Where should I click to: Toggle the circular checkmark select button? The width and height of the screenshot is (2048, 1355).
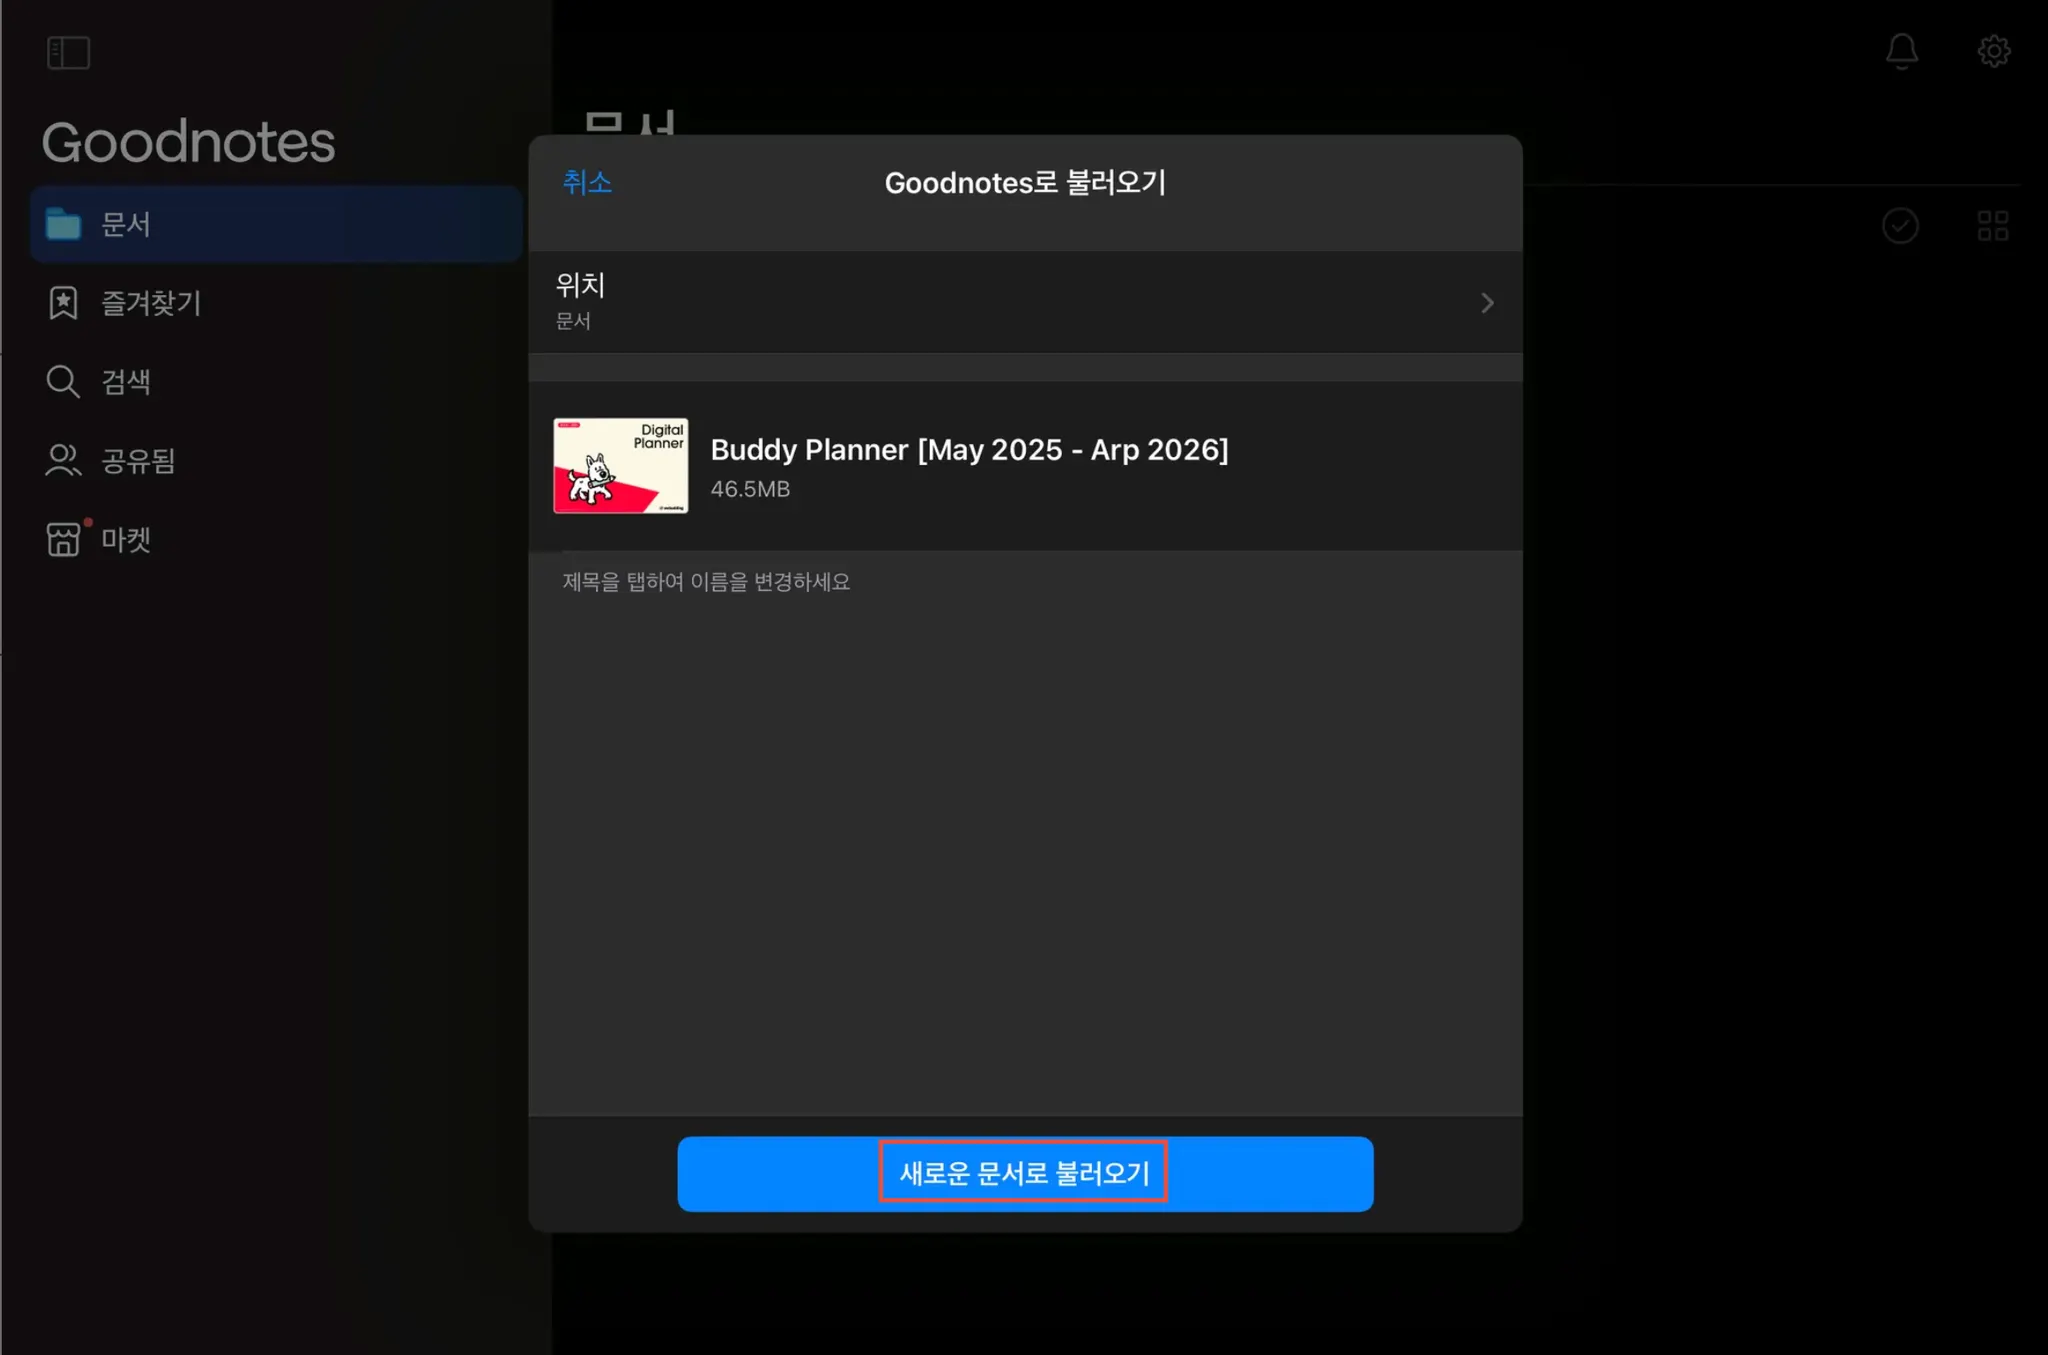(x=1900, y=226)
